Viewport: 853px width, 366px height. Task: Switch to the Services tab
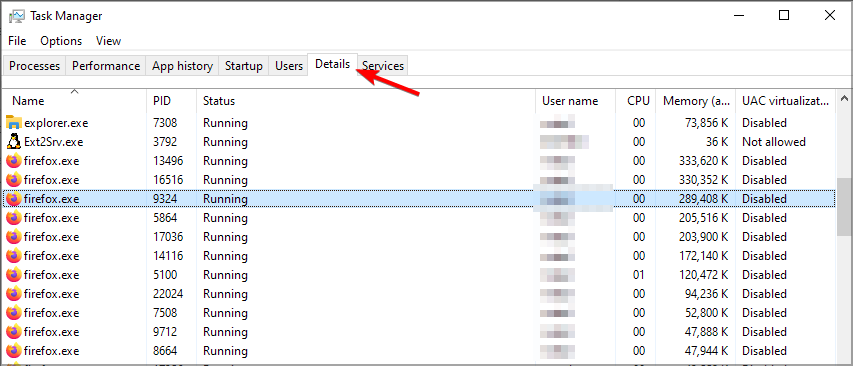(x=383, y=66)
